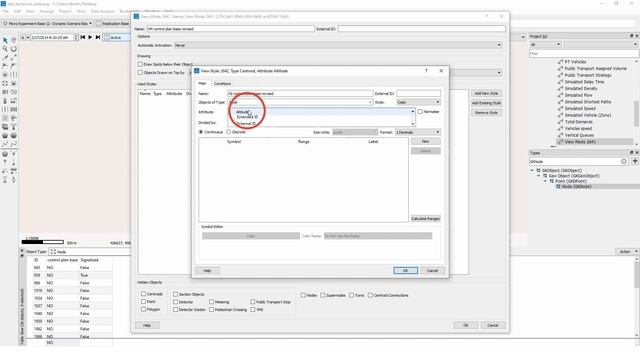640x360 pixels.
Task: Click the Node (GKNode) type icon
Action: (x=558, y=187)
